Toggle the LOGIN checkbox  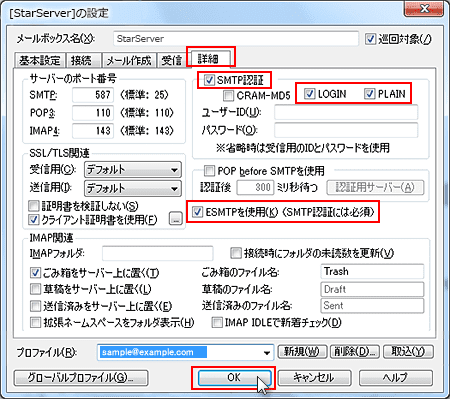pos(310,94)
